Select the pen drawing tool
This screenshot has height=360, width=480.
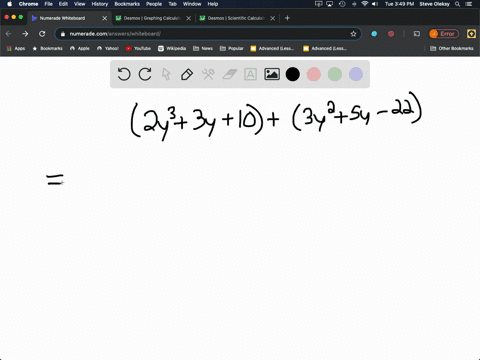tap(187, 74)
